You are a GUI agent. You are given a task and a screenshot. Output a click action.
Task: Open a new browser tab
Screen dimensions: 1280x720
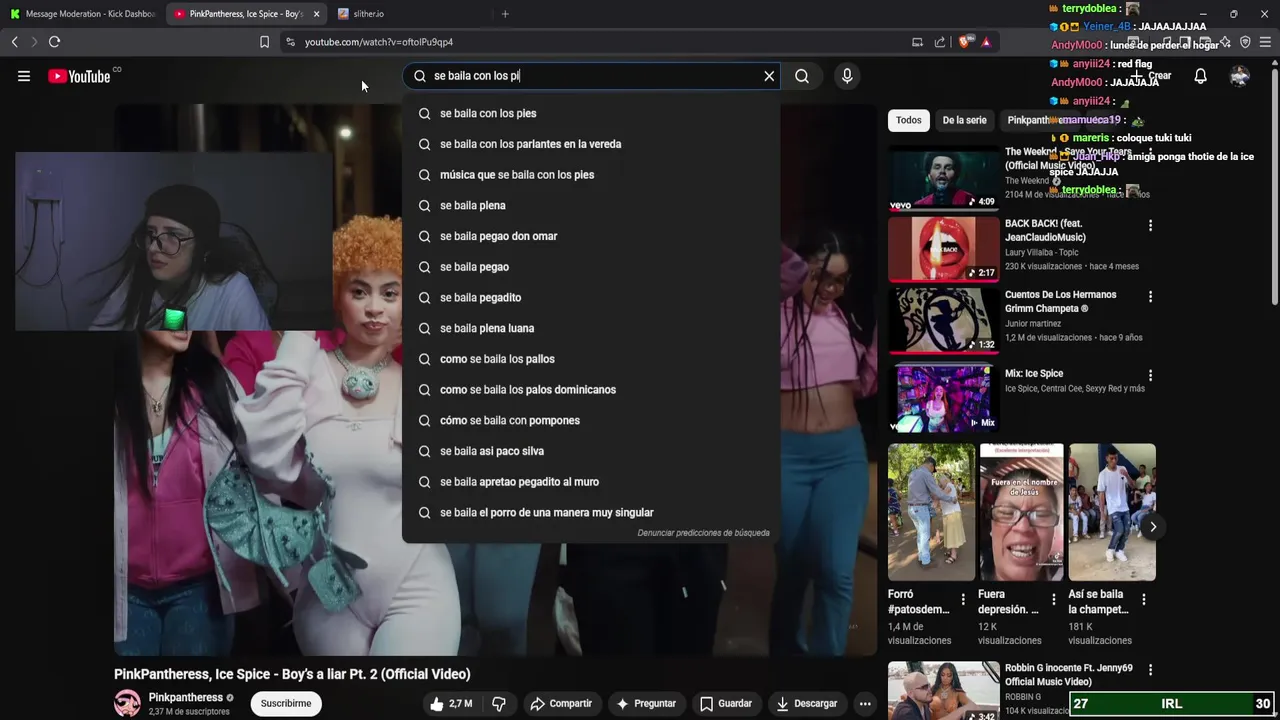505,14
